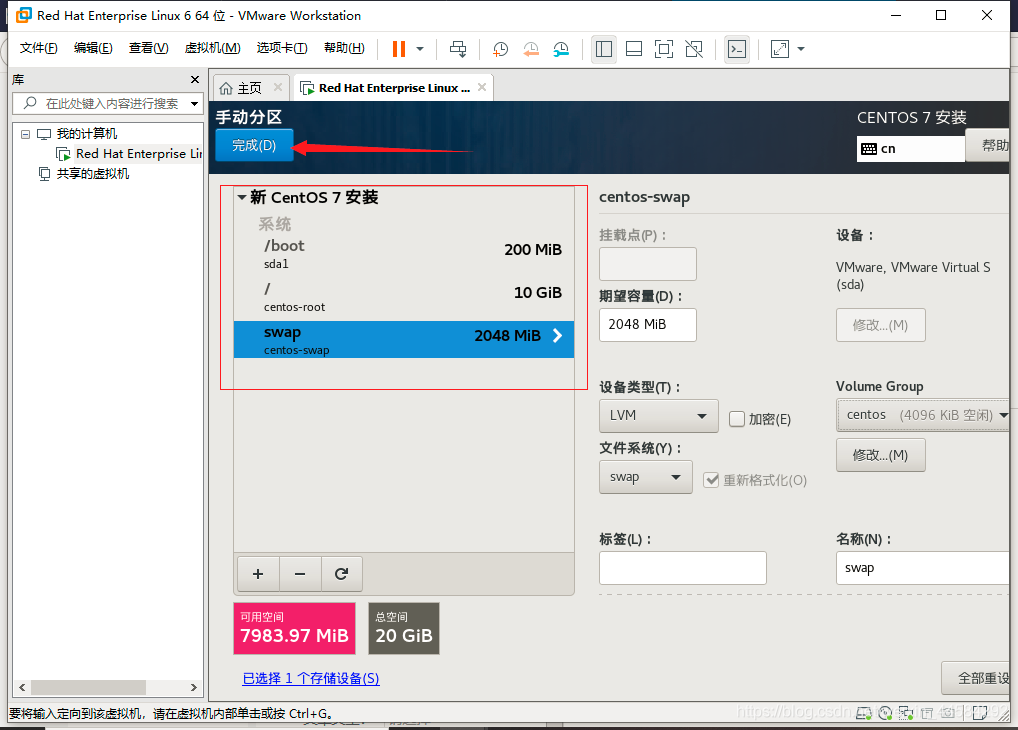Open the 编辑(E) menu
The image size is (1018, 730).
(93, 48)
